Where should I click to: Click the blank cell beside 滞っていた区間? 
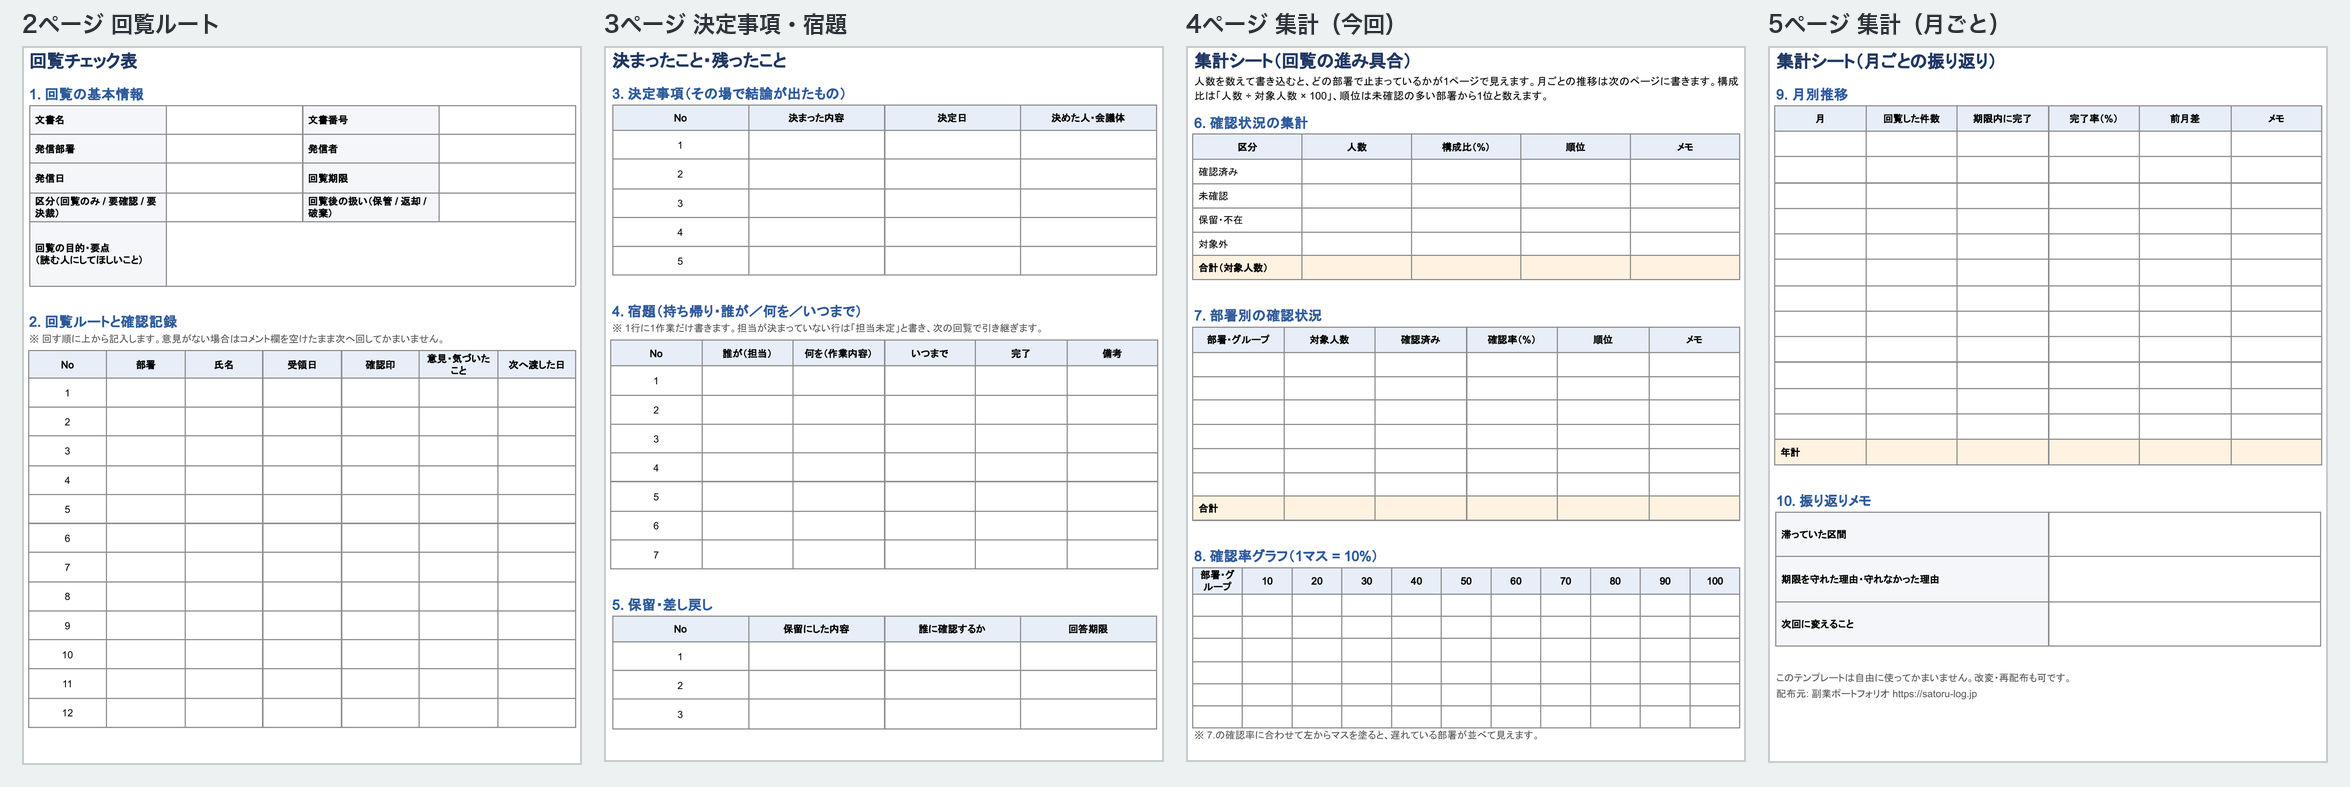pyautogui.click(x=2184, y=535)
